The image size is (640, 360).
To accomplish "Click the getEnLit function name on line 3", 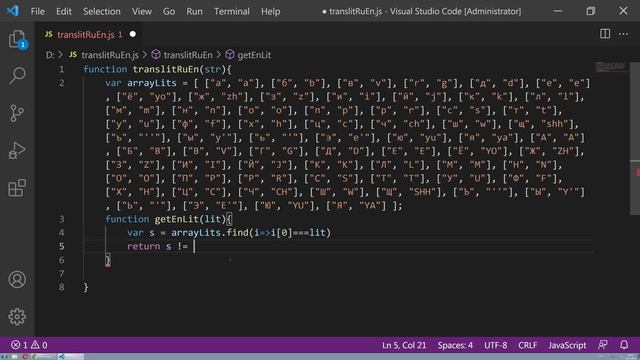I will 177,219.
